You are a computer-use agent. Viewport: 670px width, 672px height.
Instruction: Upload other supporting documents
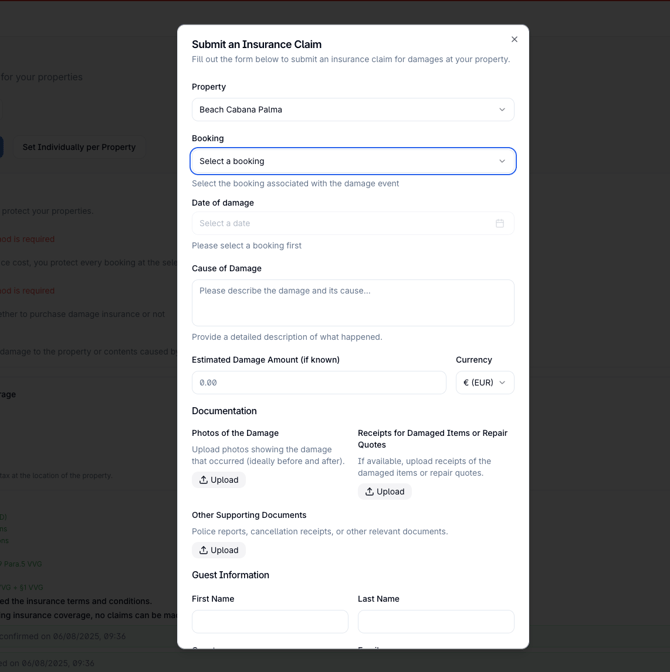tap(219, 550)
